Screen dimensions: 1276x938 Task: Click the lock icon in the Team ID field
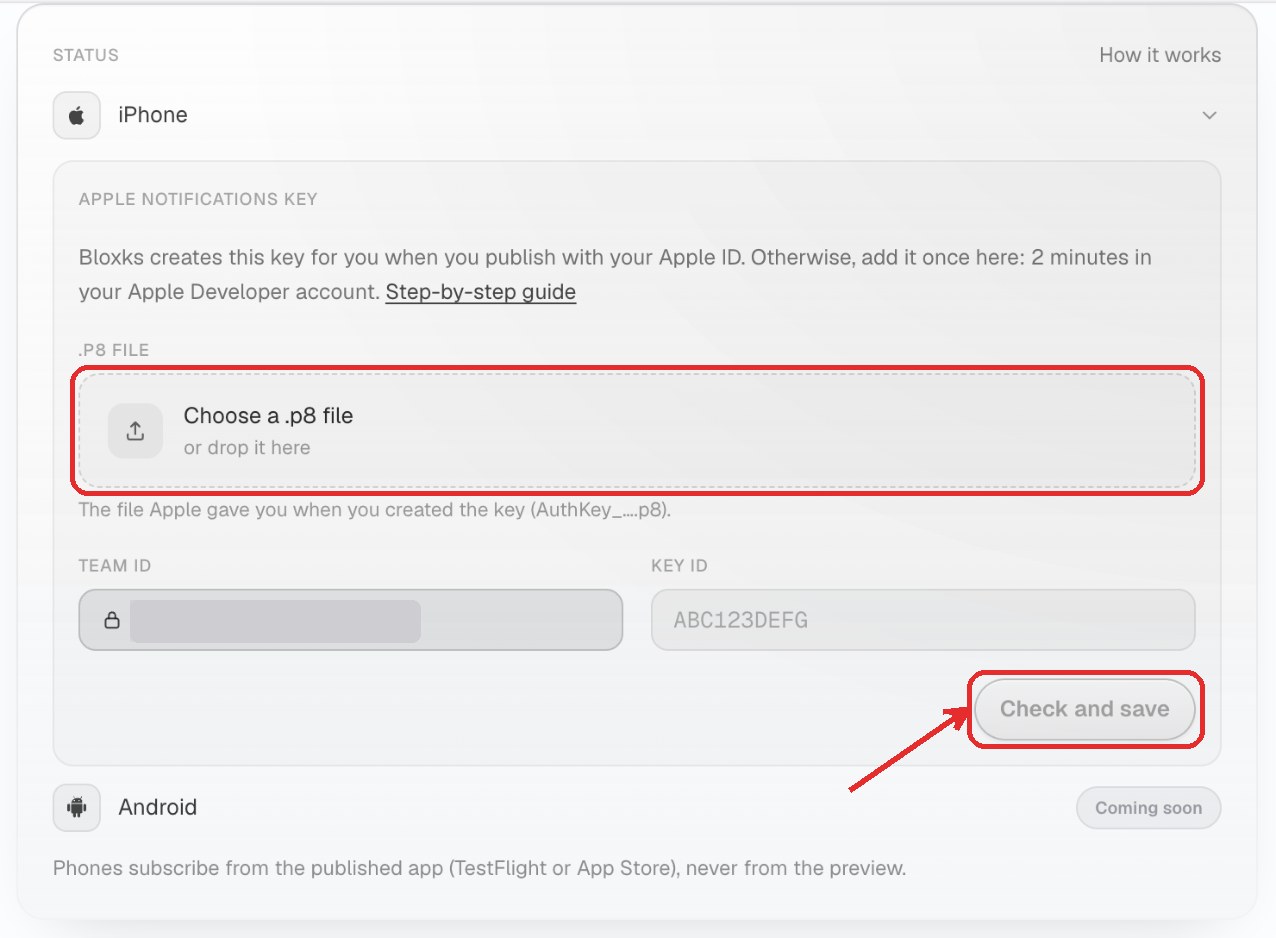coord(112,621)
